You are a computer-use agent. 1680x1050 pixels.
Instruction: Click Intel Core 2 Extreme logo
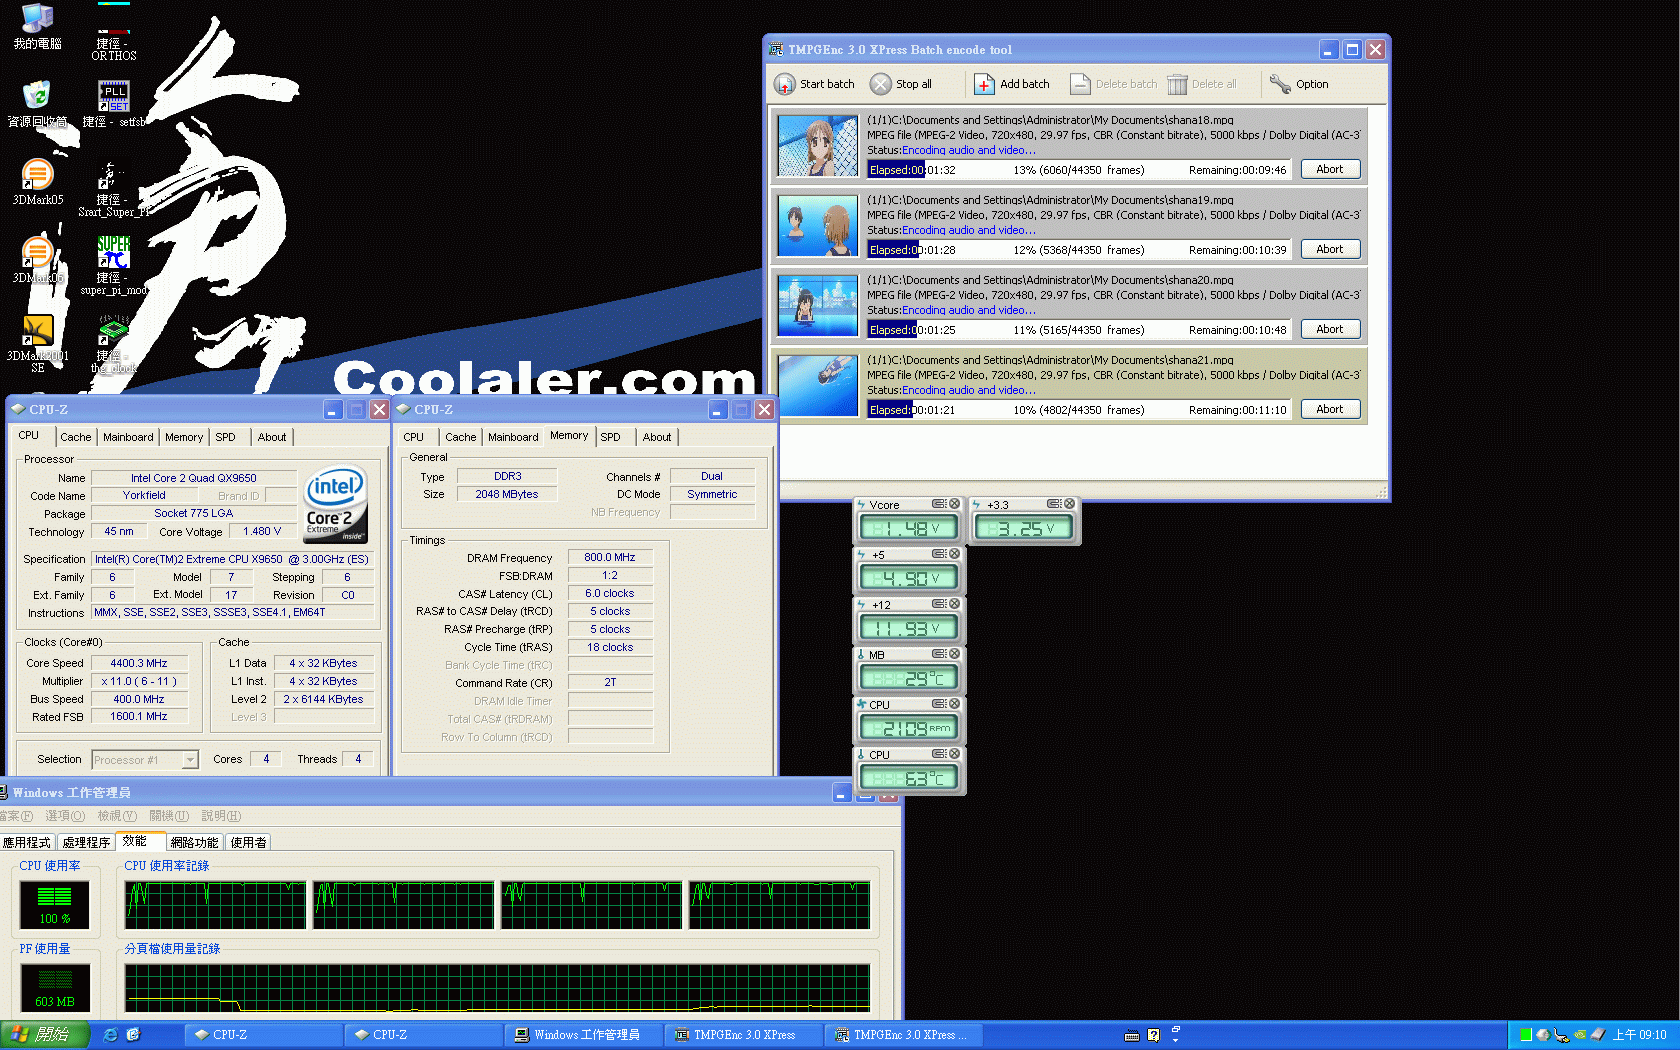335,505
